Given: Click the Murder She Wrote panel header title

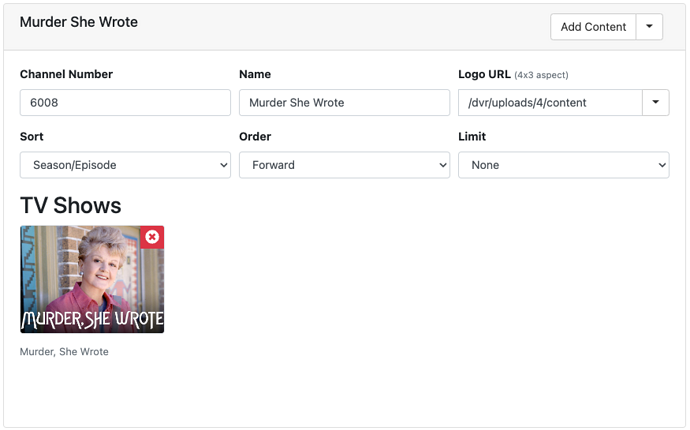Looking at the screenshot, I should (x=79, y=22).
